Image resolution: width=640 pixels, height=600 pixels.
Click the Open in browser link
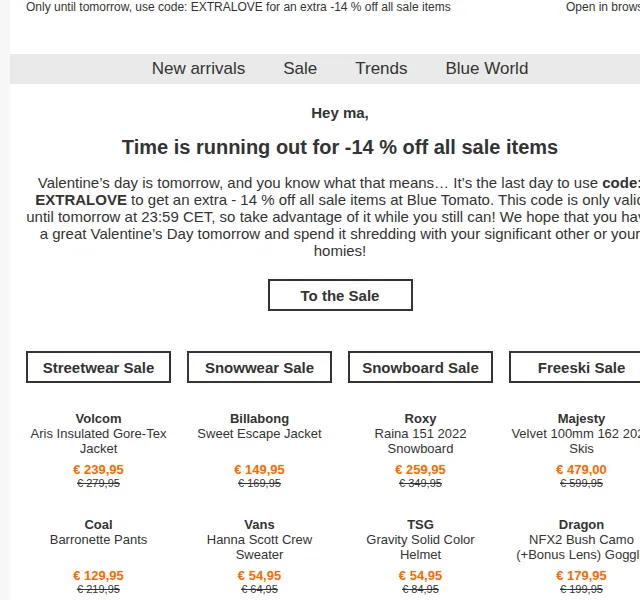coord(603,7)
